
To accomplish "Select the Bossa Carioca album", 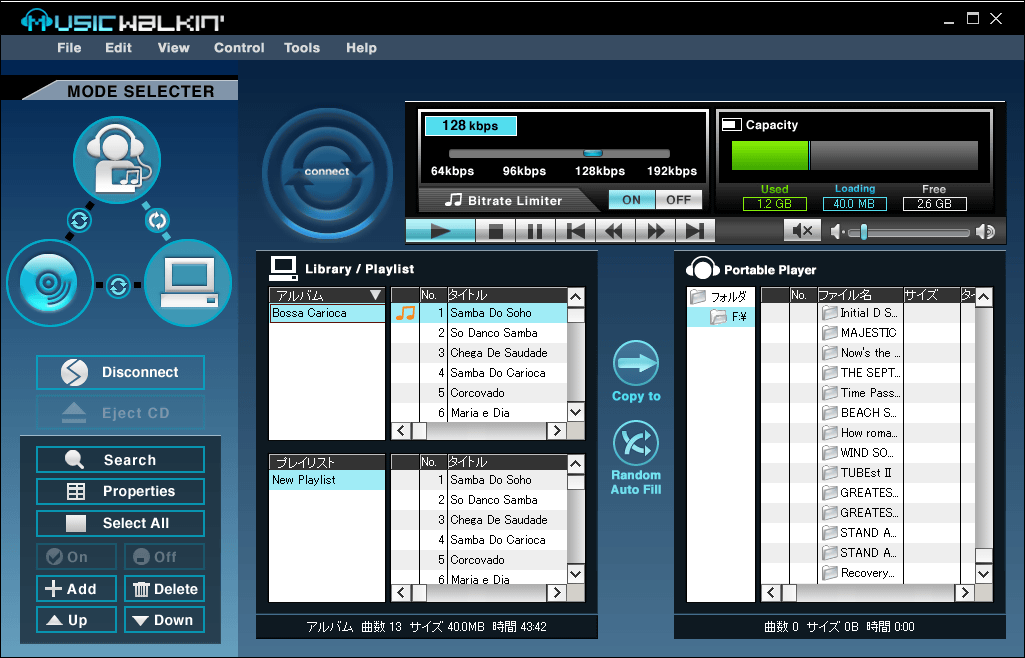I will click(327, 313).
